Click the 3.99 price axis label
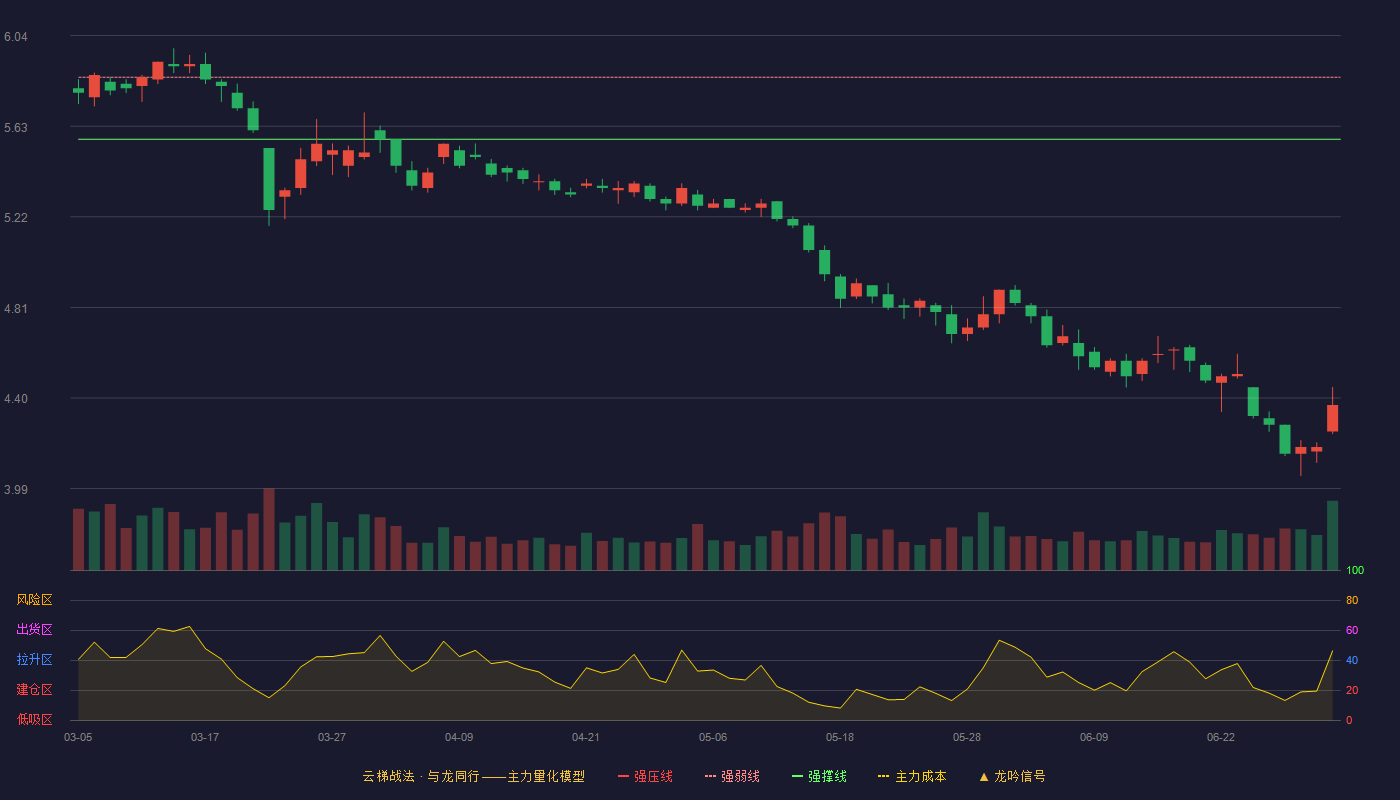The image size is (1400, 800). point(16,490)
